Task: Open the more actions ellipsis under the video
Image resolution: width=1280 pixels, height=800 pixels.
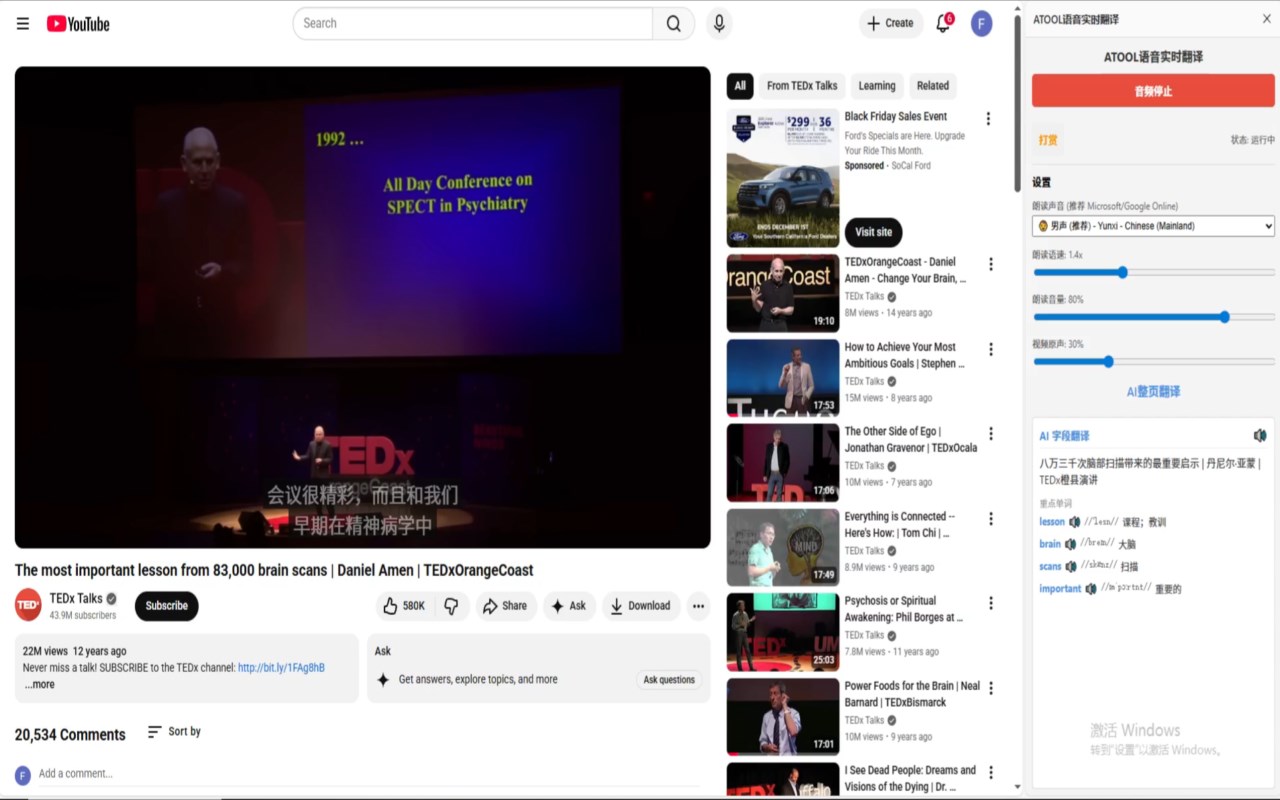Action: (698, 606)
